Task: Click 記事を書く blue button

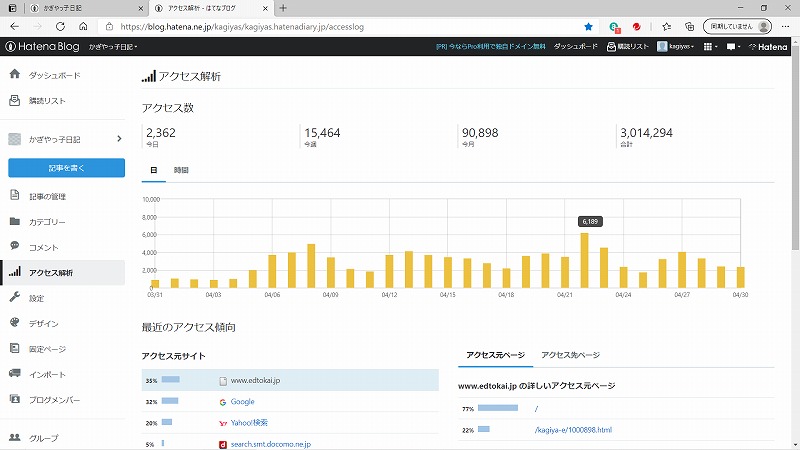Action: pos(66,168)
